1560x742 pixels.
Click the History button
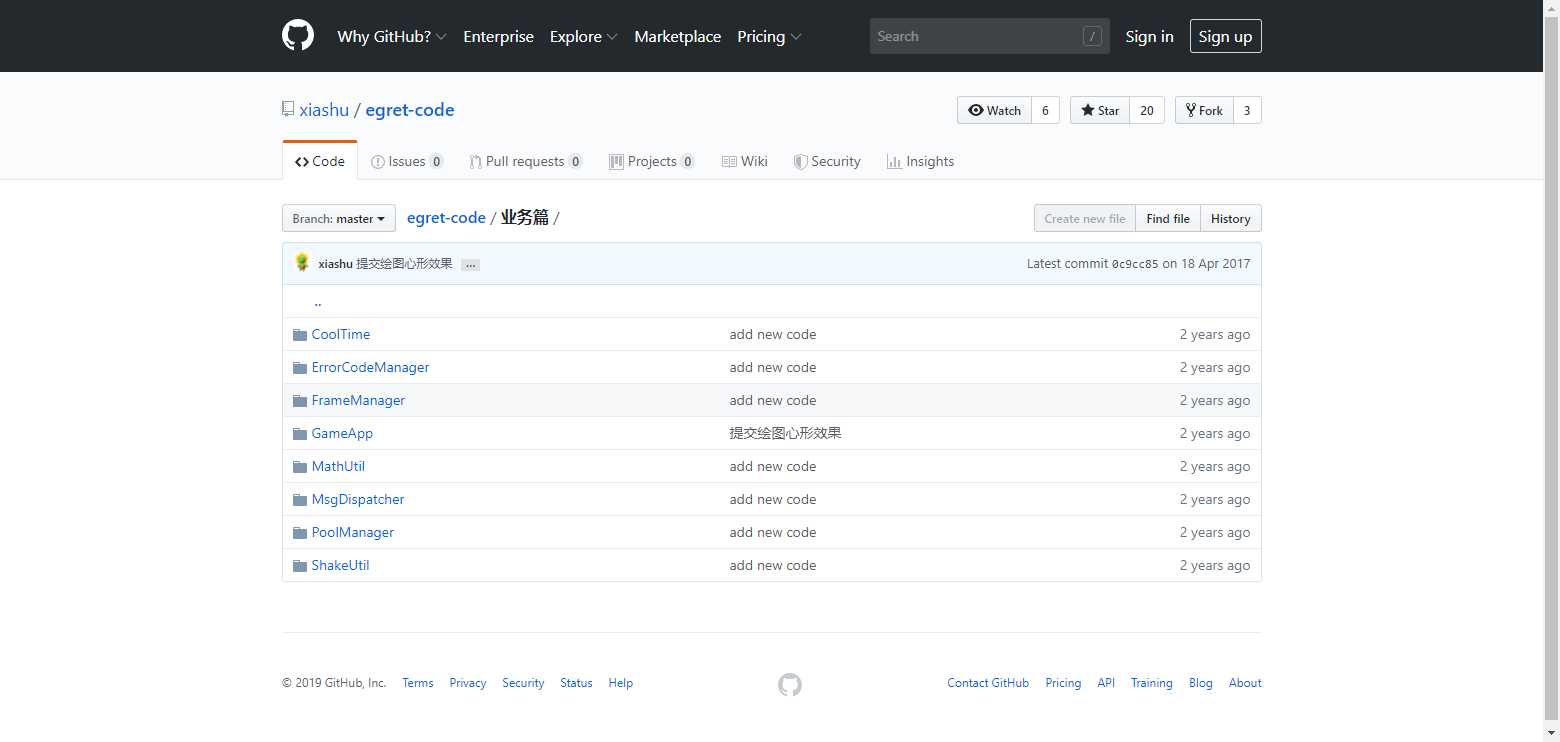point(1231,218)
